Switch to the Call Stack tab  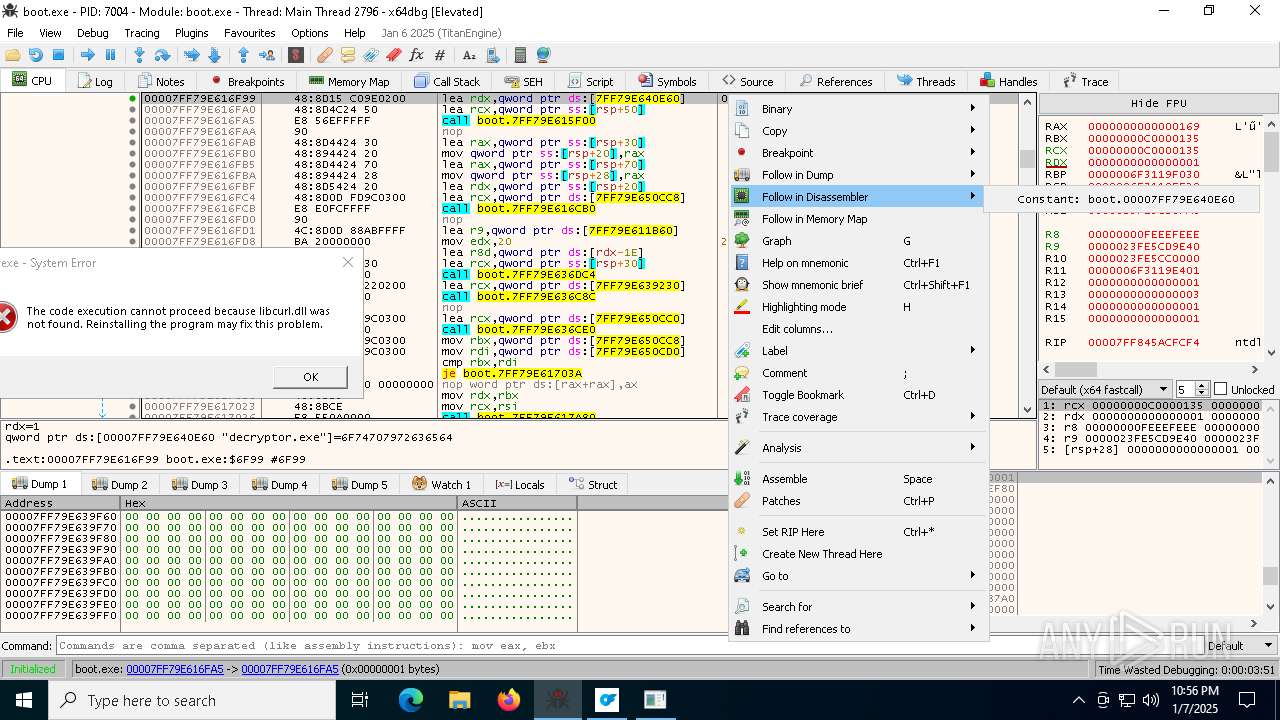446,81
